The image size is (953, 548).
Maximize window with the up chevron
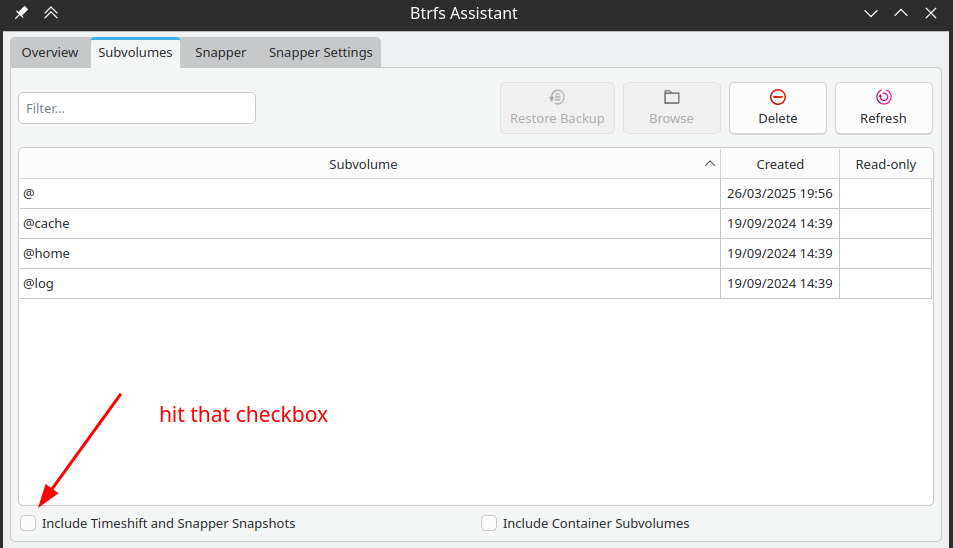click(901, 13)
